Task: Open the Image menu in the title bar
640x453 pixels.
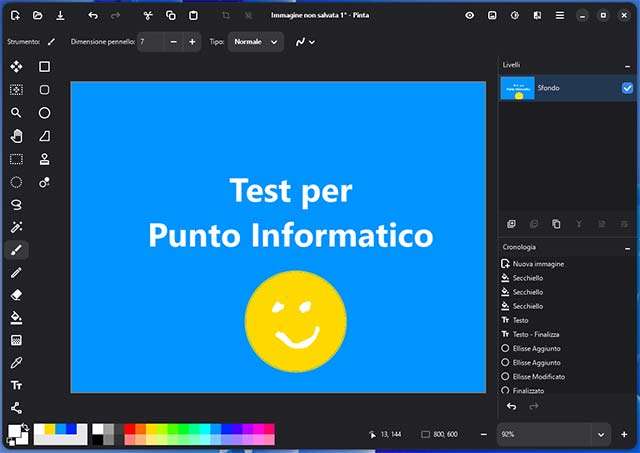Action: (x=492, y=16)
